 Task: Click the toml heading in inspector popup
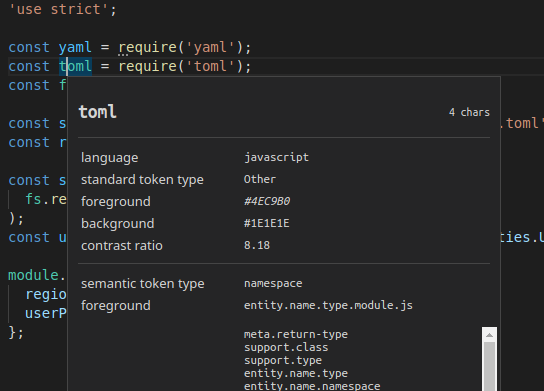click(97, 112)
